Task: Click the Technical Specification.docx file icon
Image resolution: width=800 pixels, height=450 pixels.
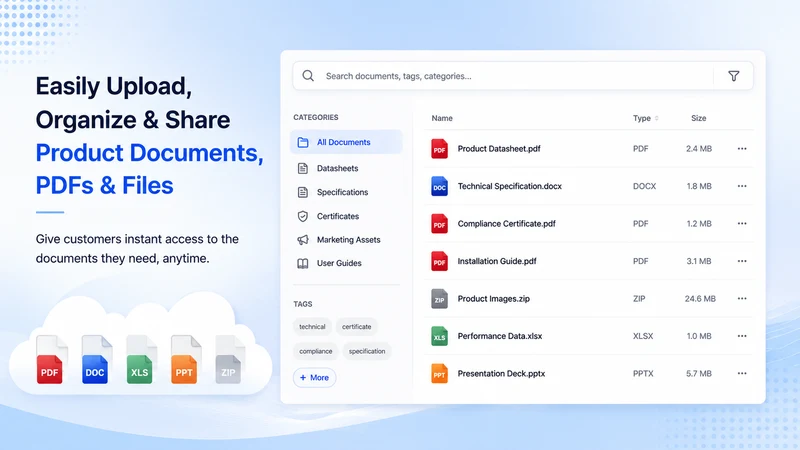Action: point(439,186)
